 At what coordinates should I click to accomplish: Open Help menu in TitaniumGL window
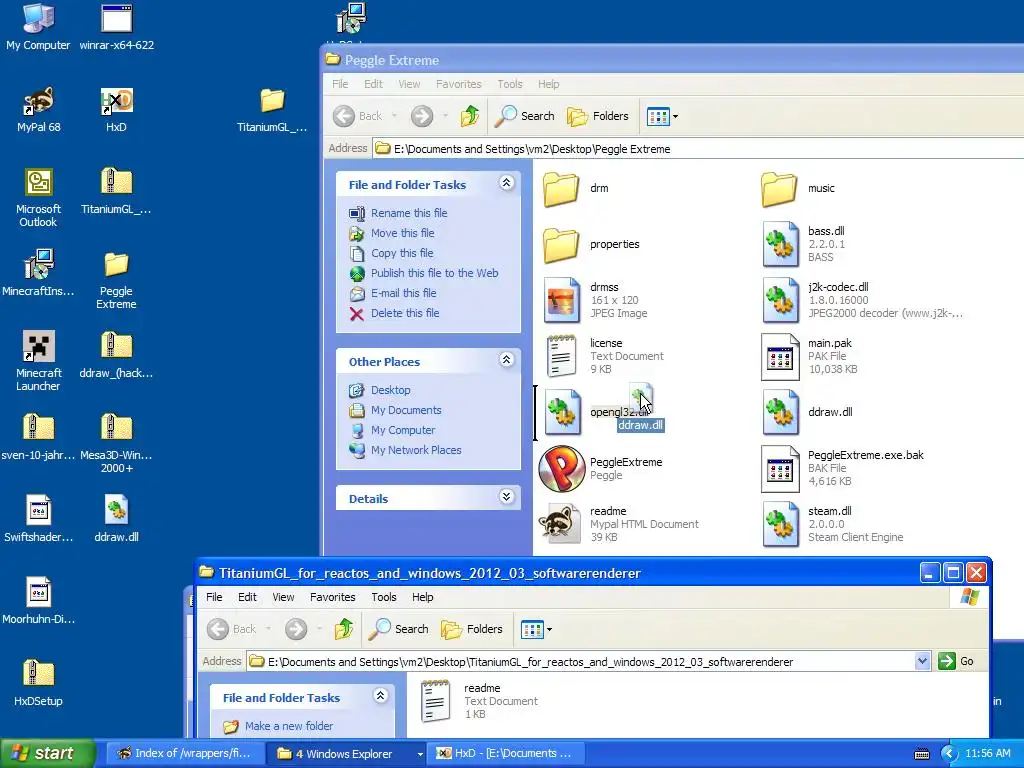pos(422,597)
